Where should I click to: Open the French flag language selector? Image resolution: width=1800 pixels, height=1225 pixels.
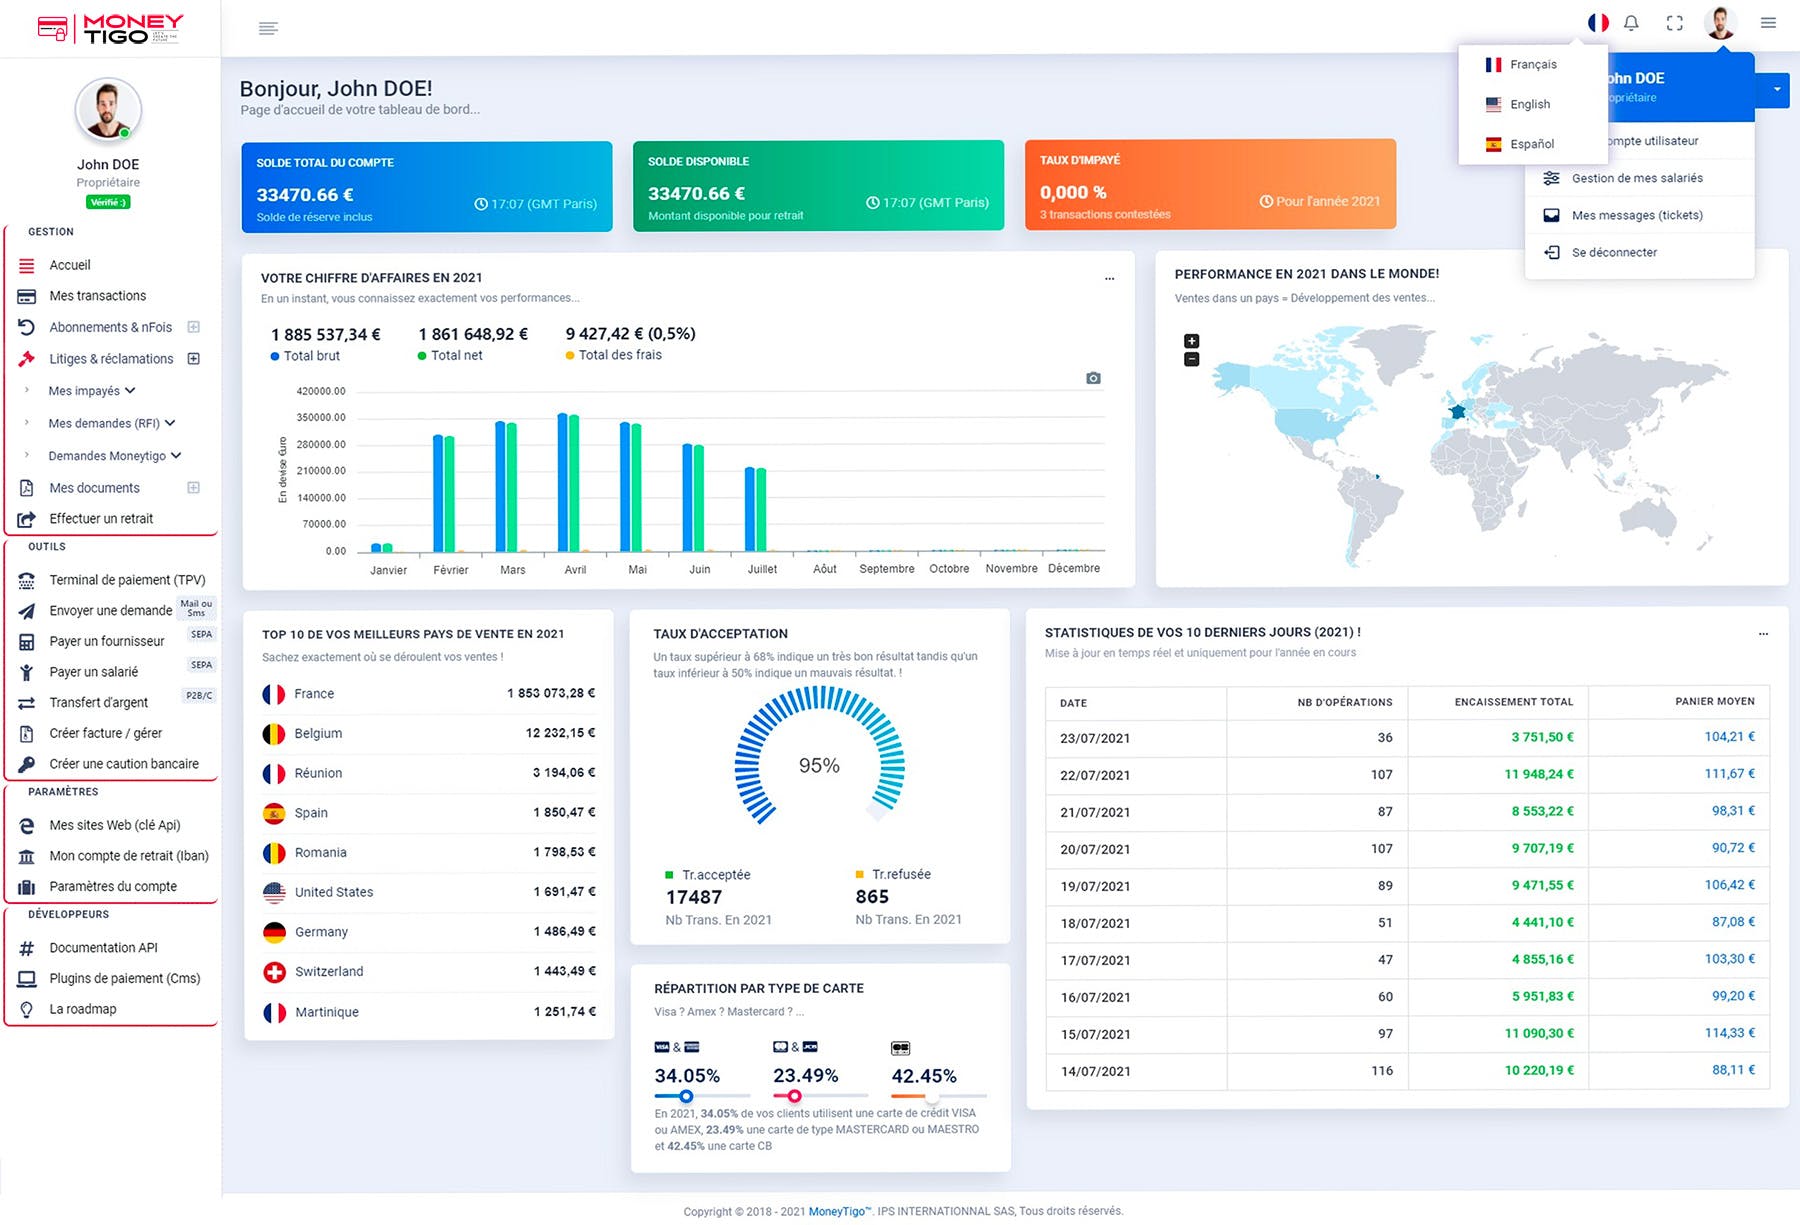click(x=1598, y=22)
